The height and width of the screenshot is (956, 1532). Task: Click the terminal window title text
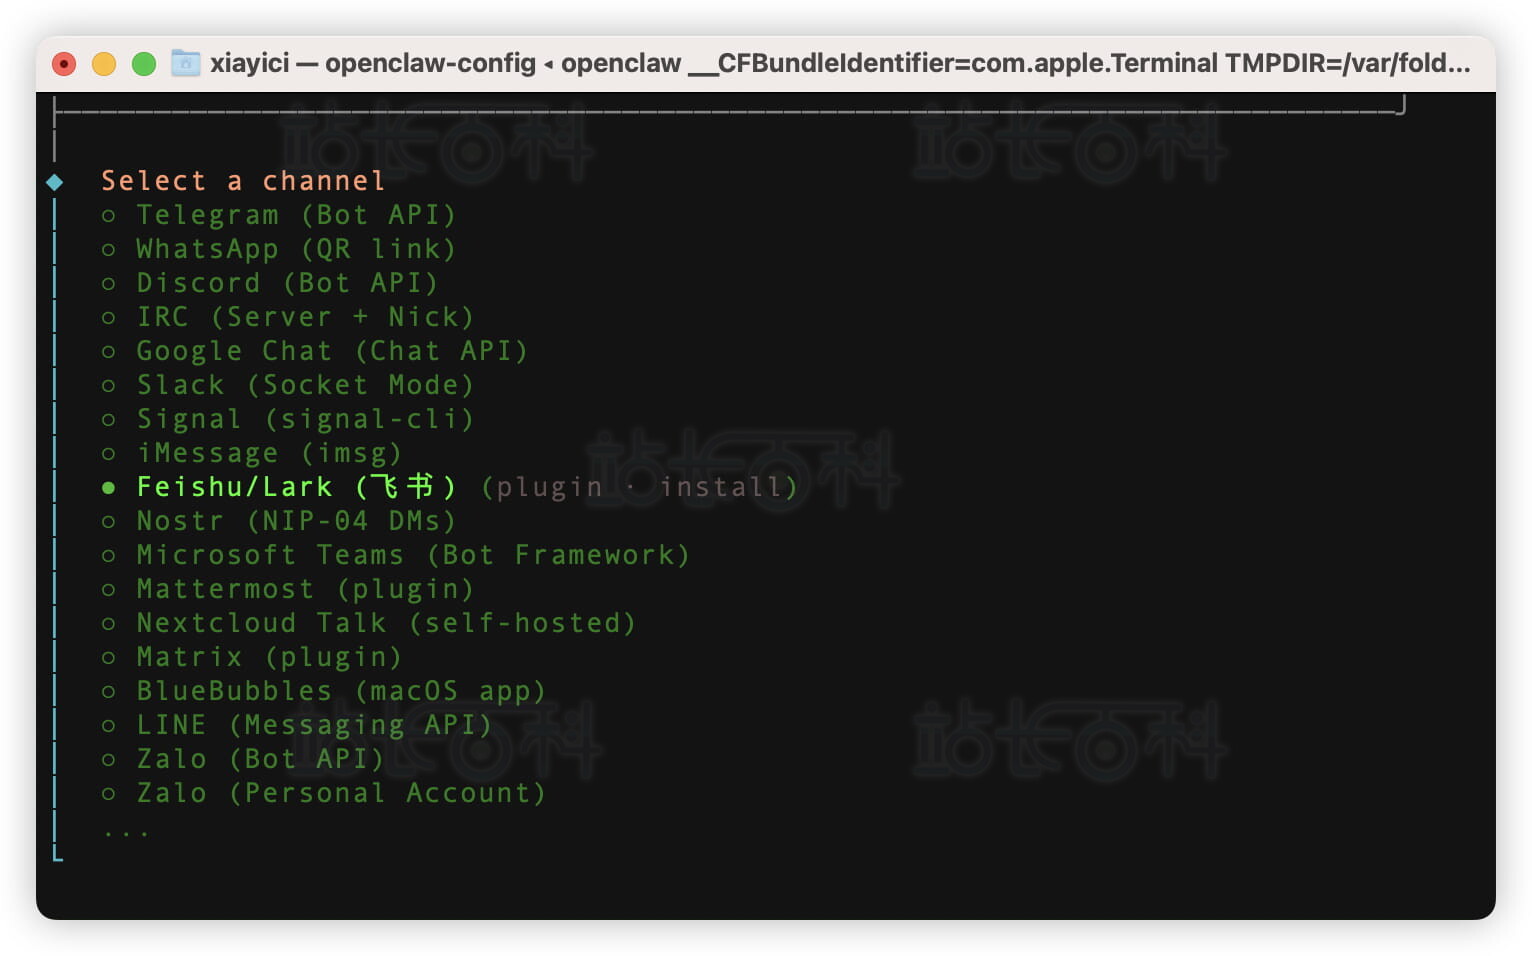tap(840, 63)
